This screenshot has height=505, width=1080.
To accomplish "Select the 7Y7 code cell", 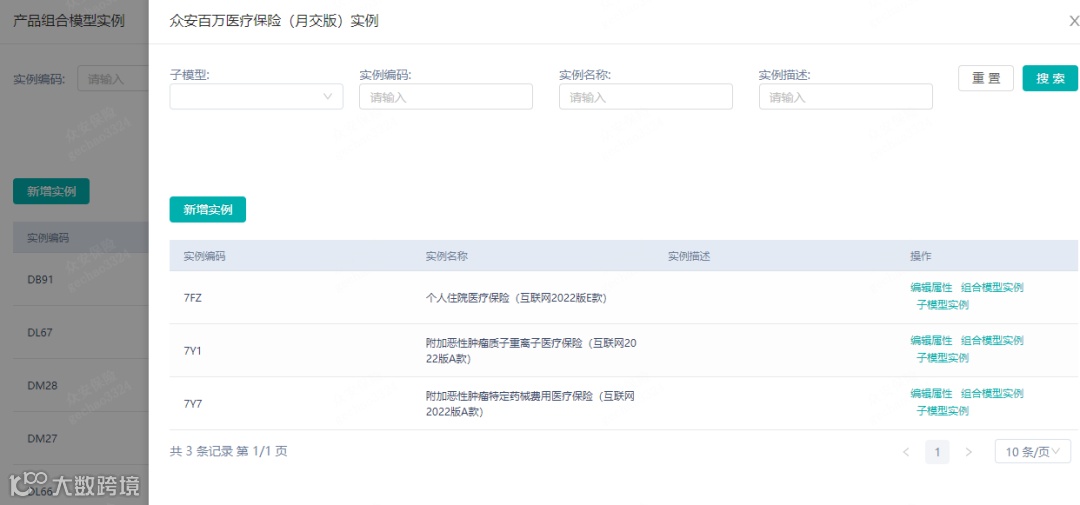I will tap(192, 404).
